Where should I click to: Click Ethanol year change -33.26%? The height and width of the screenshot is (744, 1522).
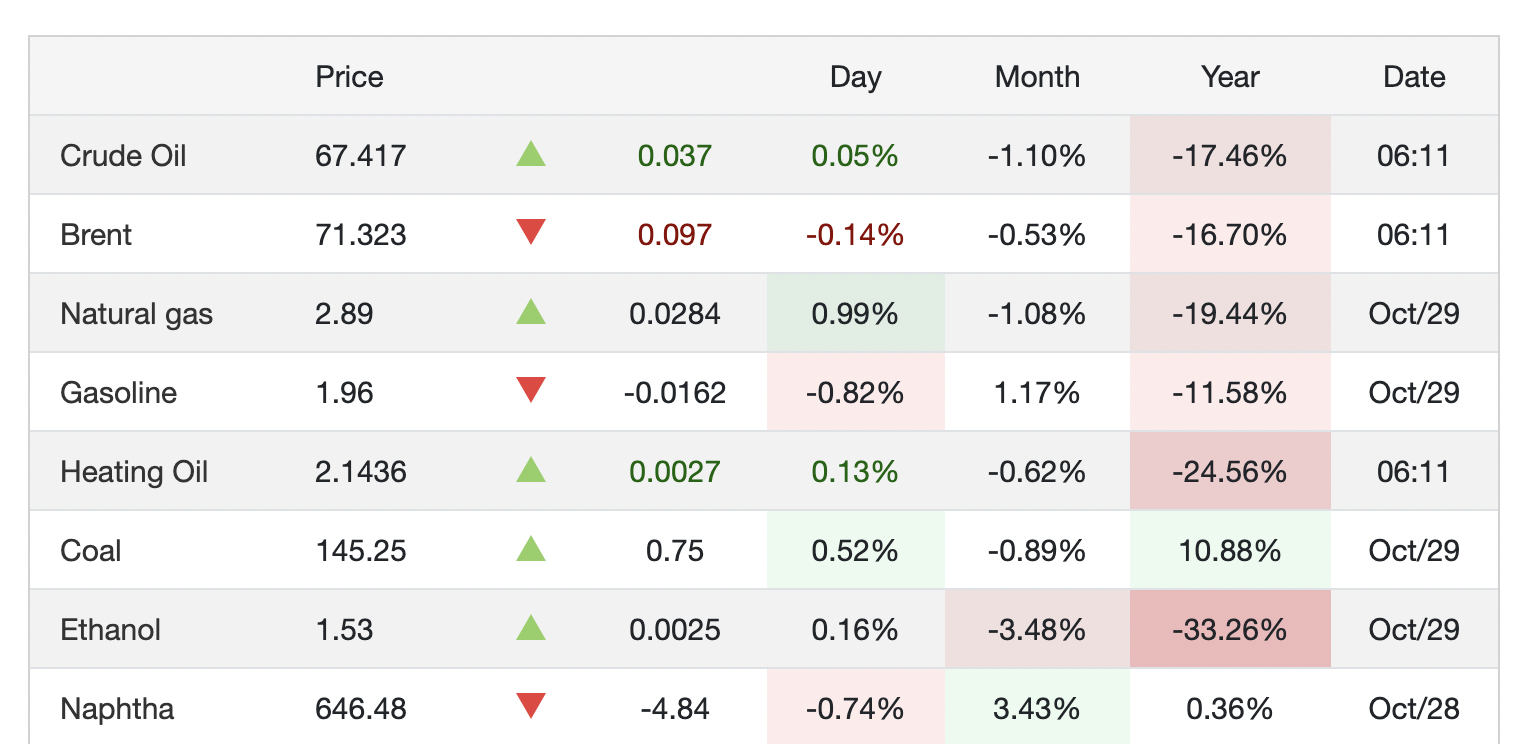pos(1230,630)
